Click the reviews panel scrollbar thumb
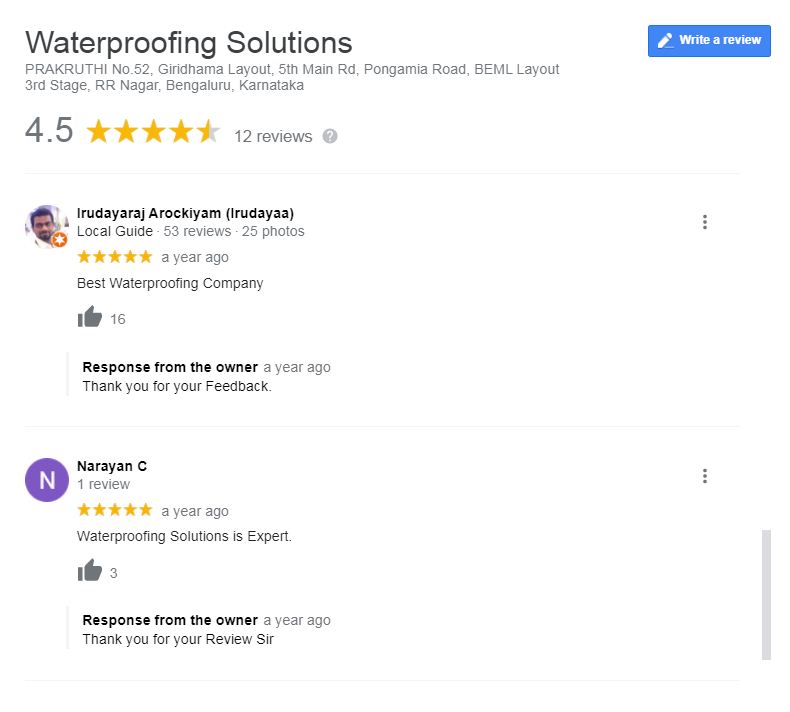This screenshot has width=790, height=712. click(x=766, y=595)
